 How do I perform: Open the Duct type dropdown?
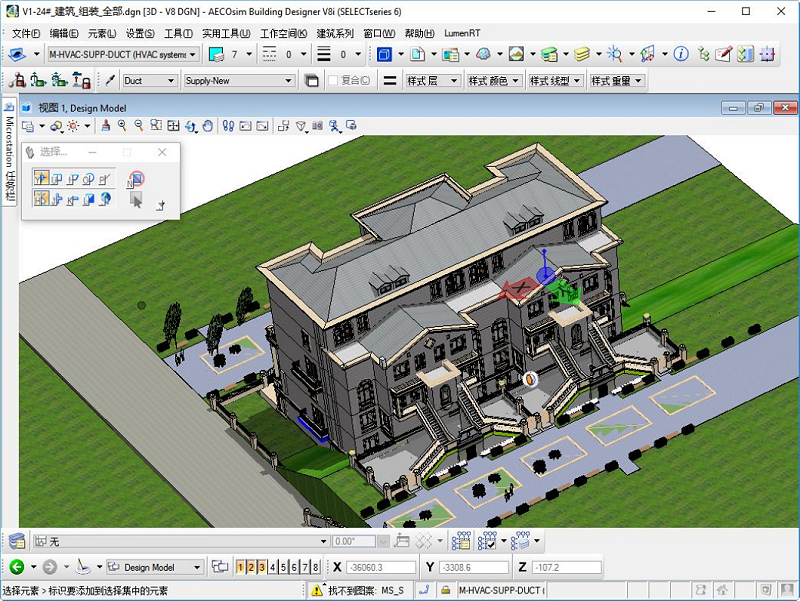tap(149, 81)
